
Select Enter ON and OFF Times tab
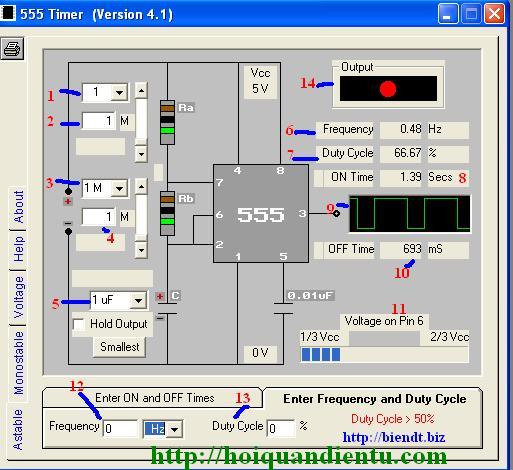pos(154,398)
